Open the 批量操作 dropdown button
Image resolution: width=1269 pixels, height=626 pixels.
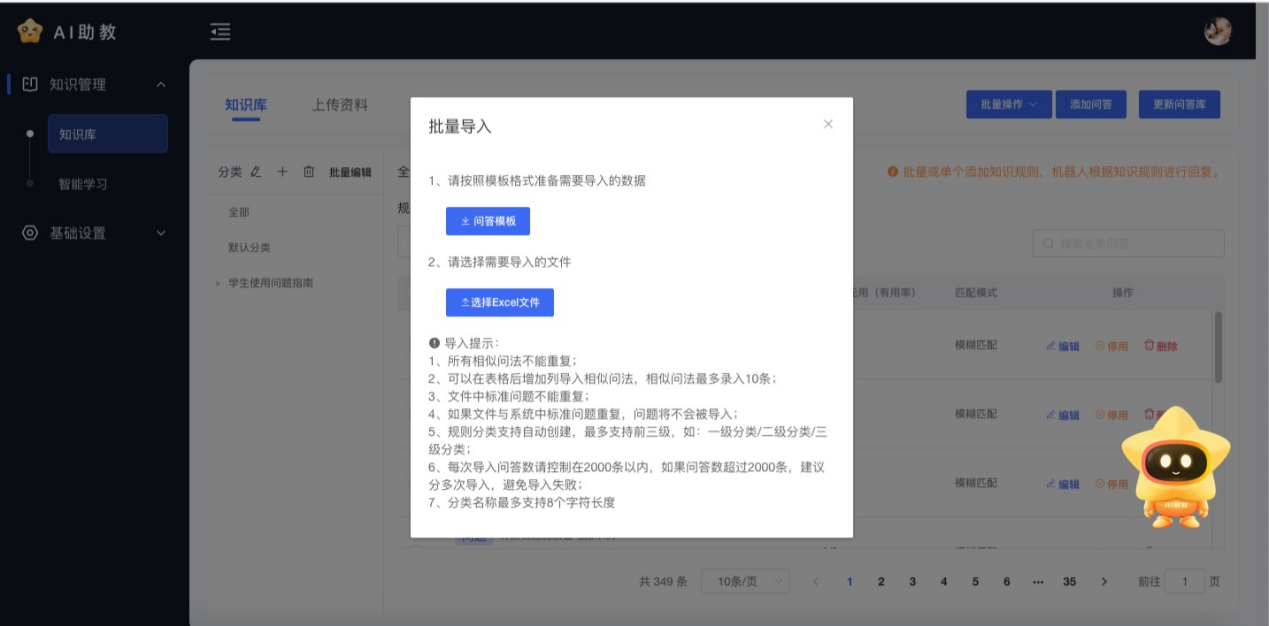pos(1008,104)
